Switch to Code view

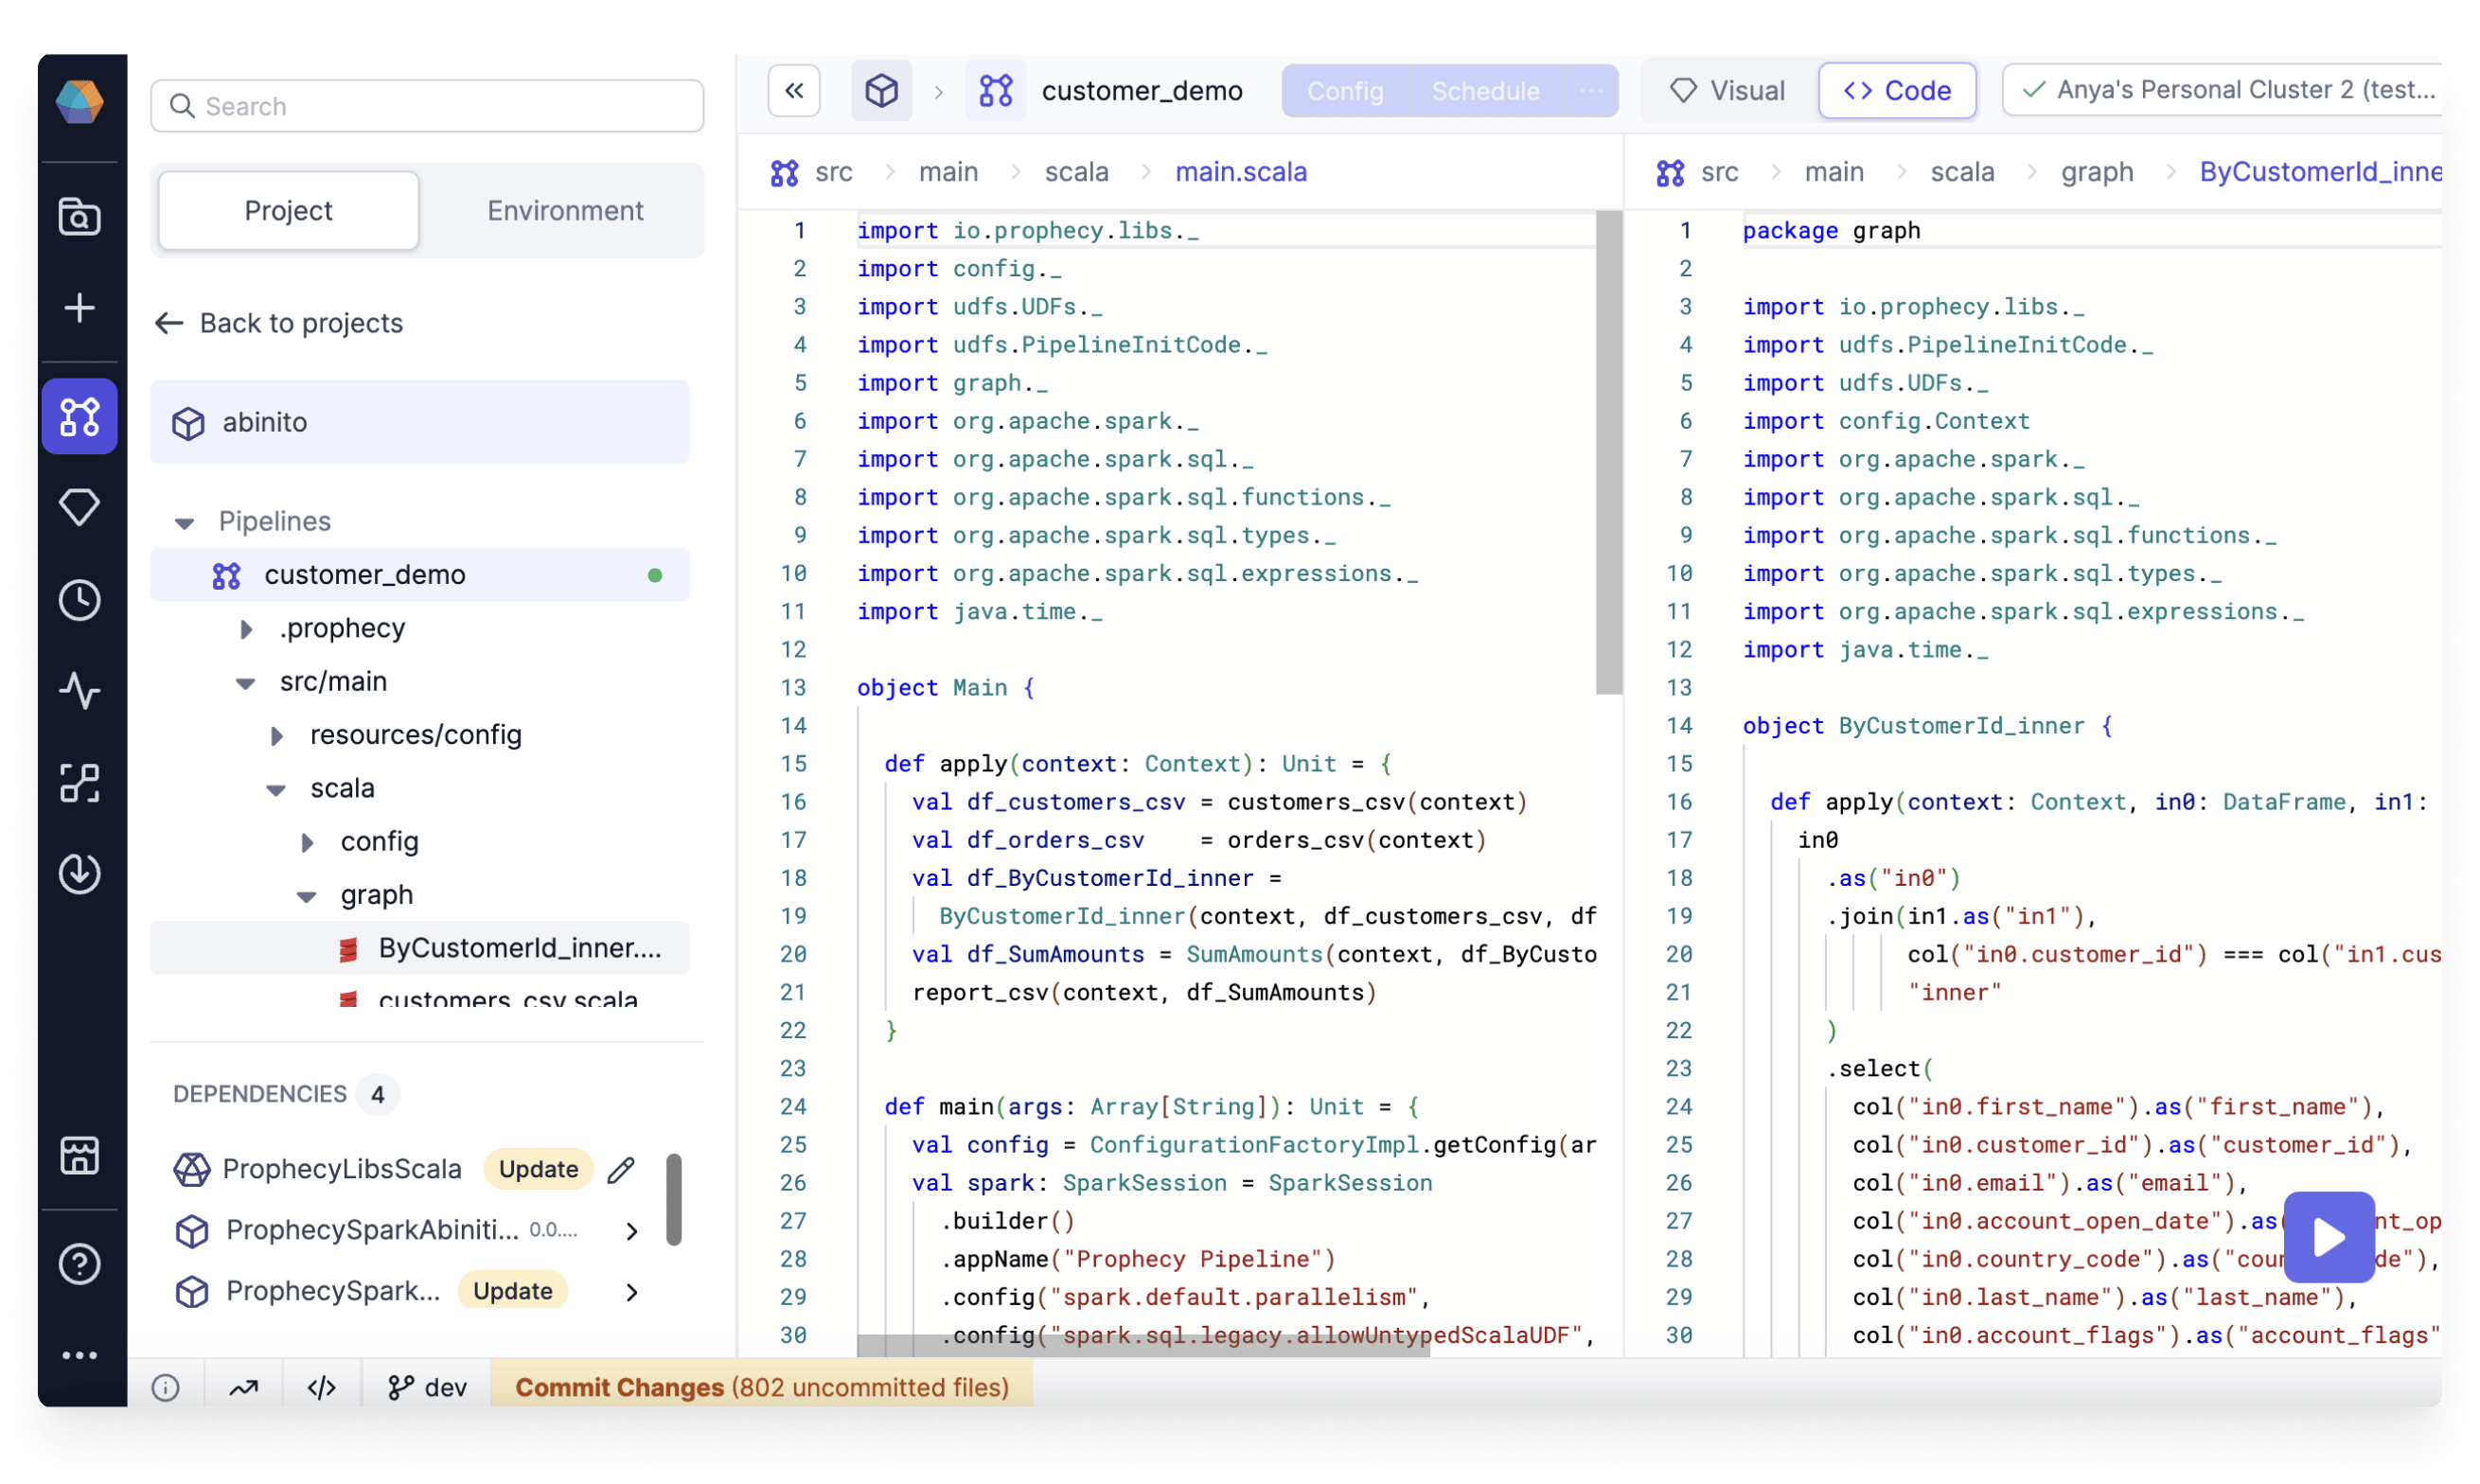click(1897, 91)
